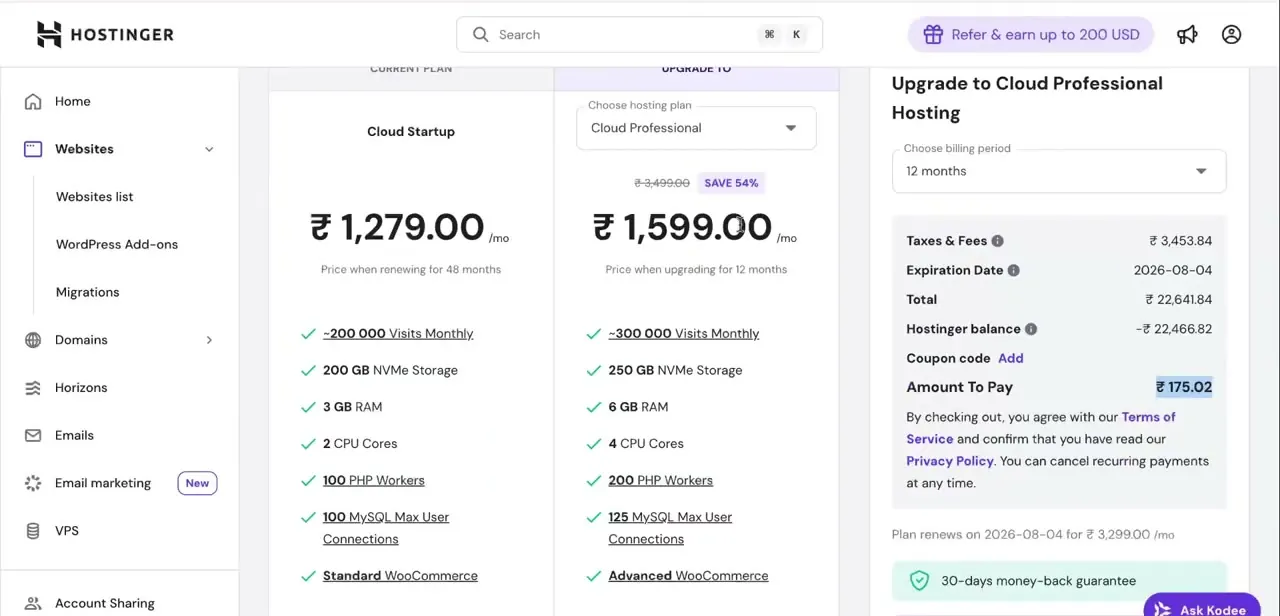Click the Domains globe icon
The image size is (1280, 616).
[33, 340]
